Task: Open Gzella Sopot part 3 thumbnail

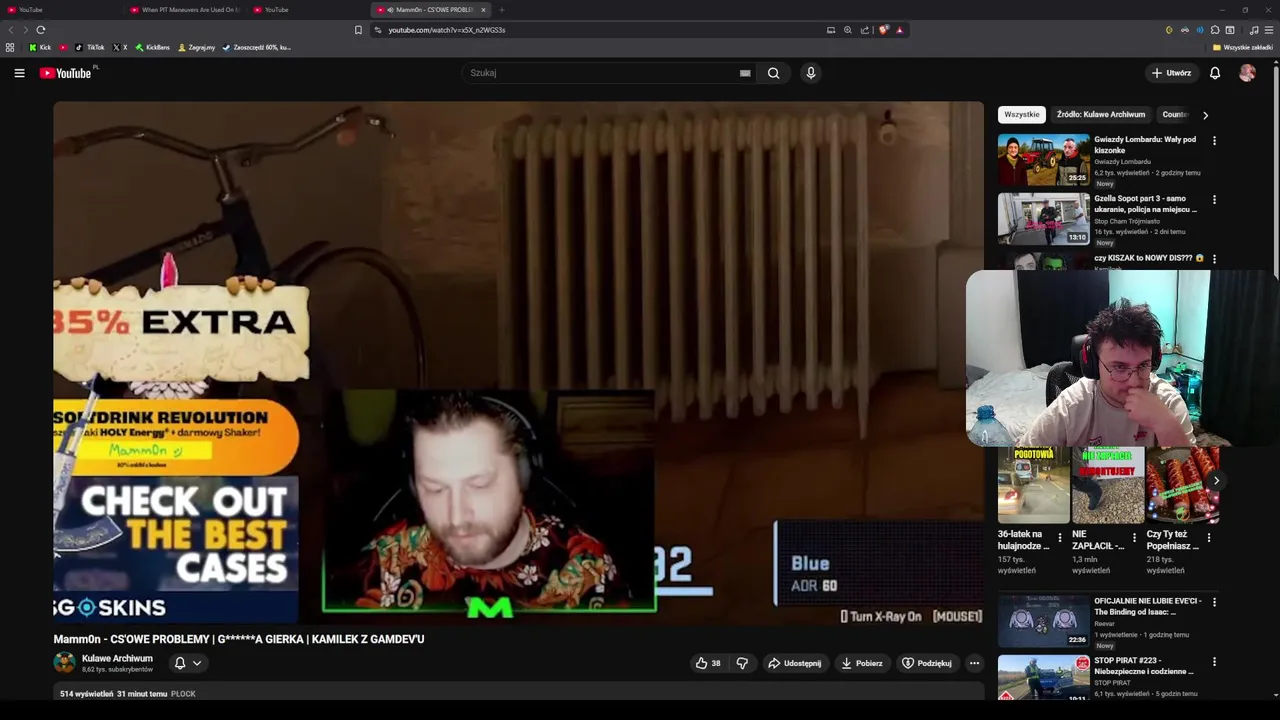Action: [1043, 219]
